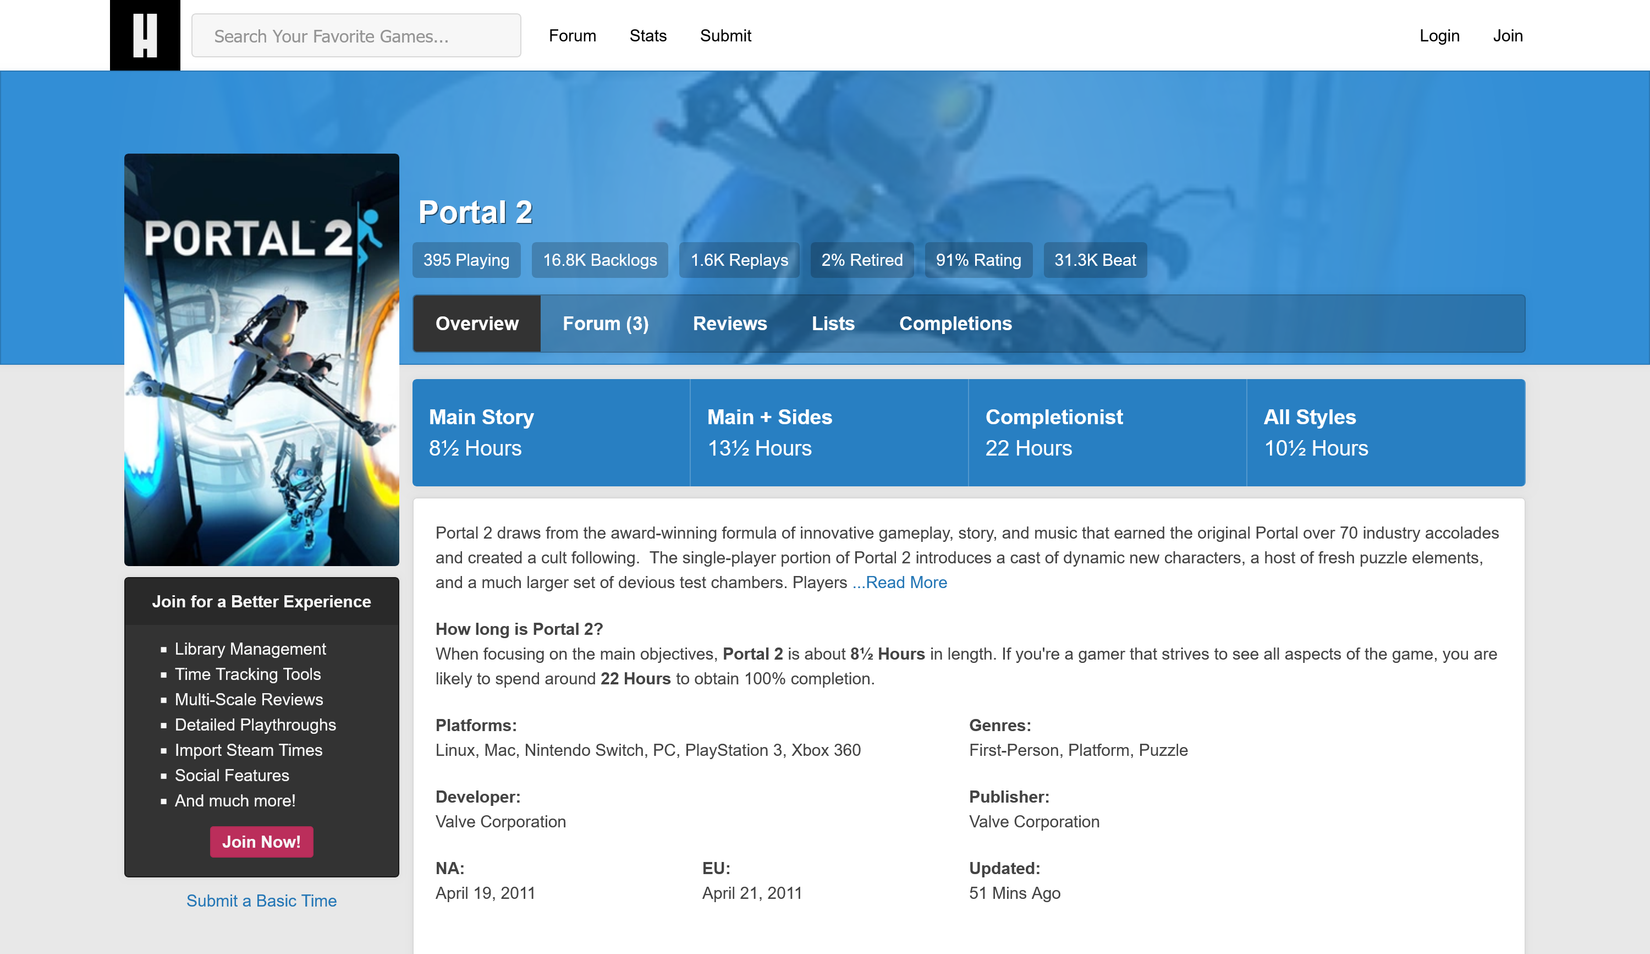Click the Join Now! button
Screen dimensions: 1650x954
(x=261, y=841)
